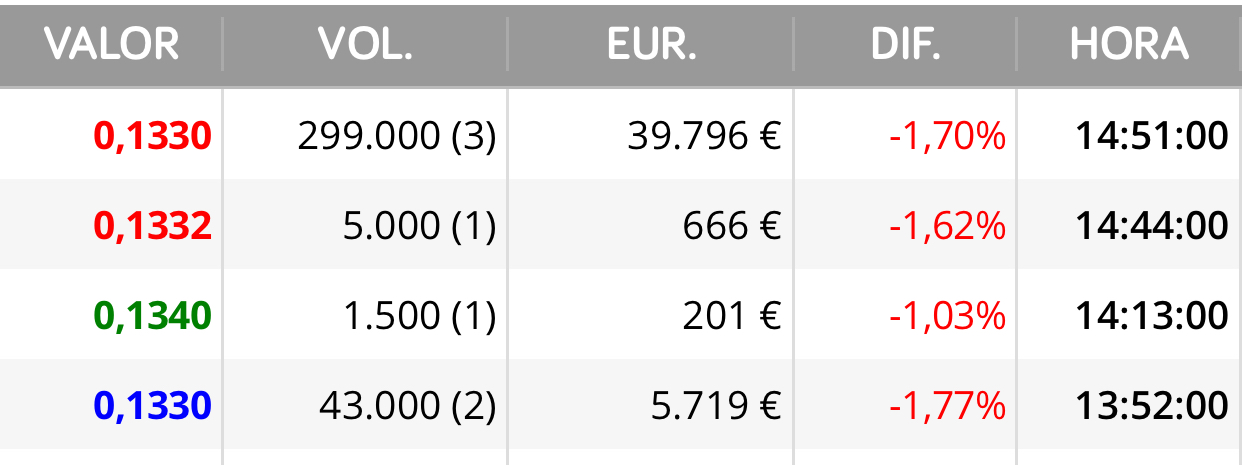
Task: Select the 0,1332 price value
Action: (x=152, y=226)
